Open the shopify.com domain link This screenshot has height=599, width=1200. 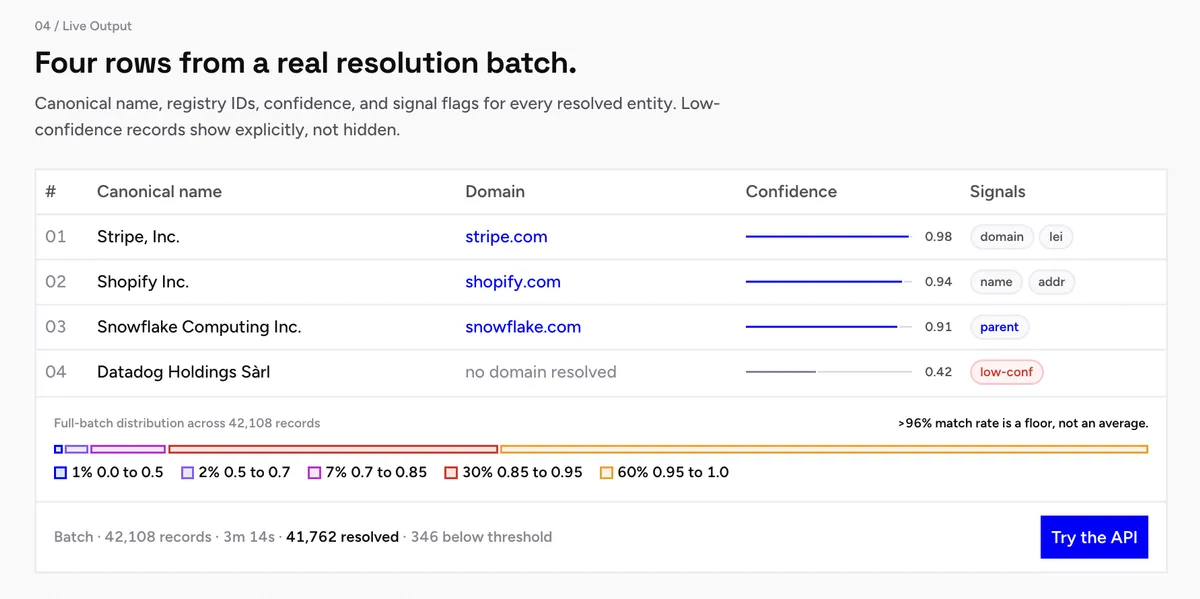(x=513, y=282)
